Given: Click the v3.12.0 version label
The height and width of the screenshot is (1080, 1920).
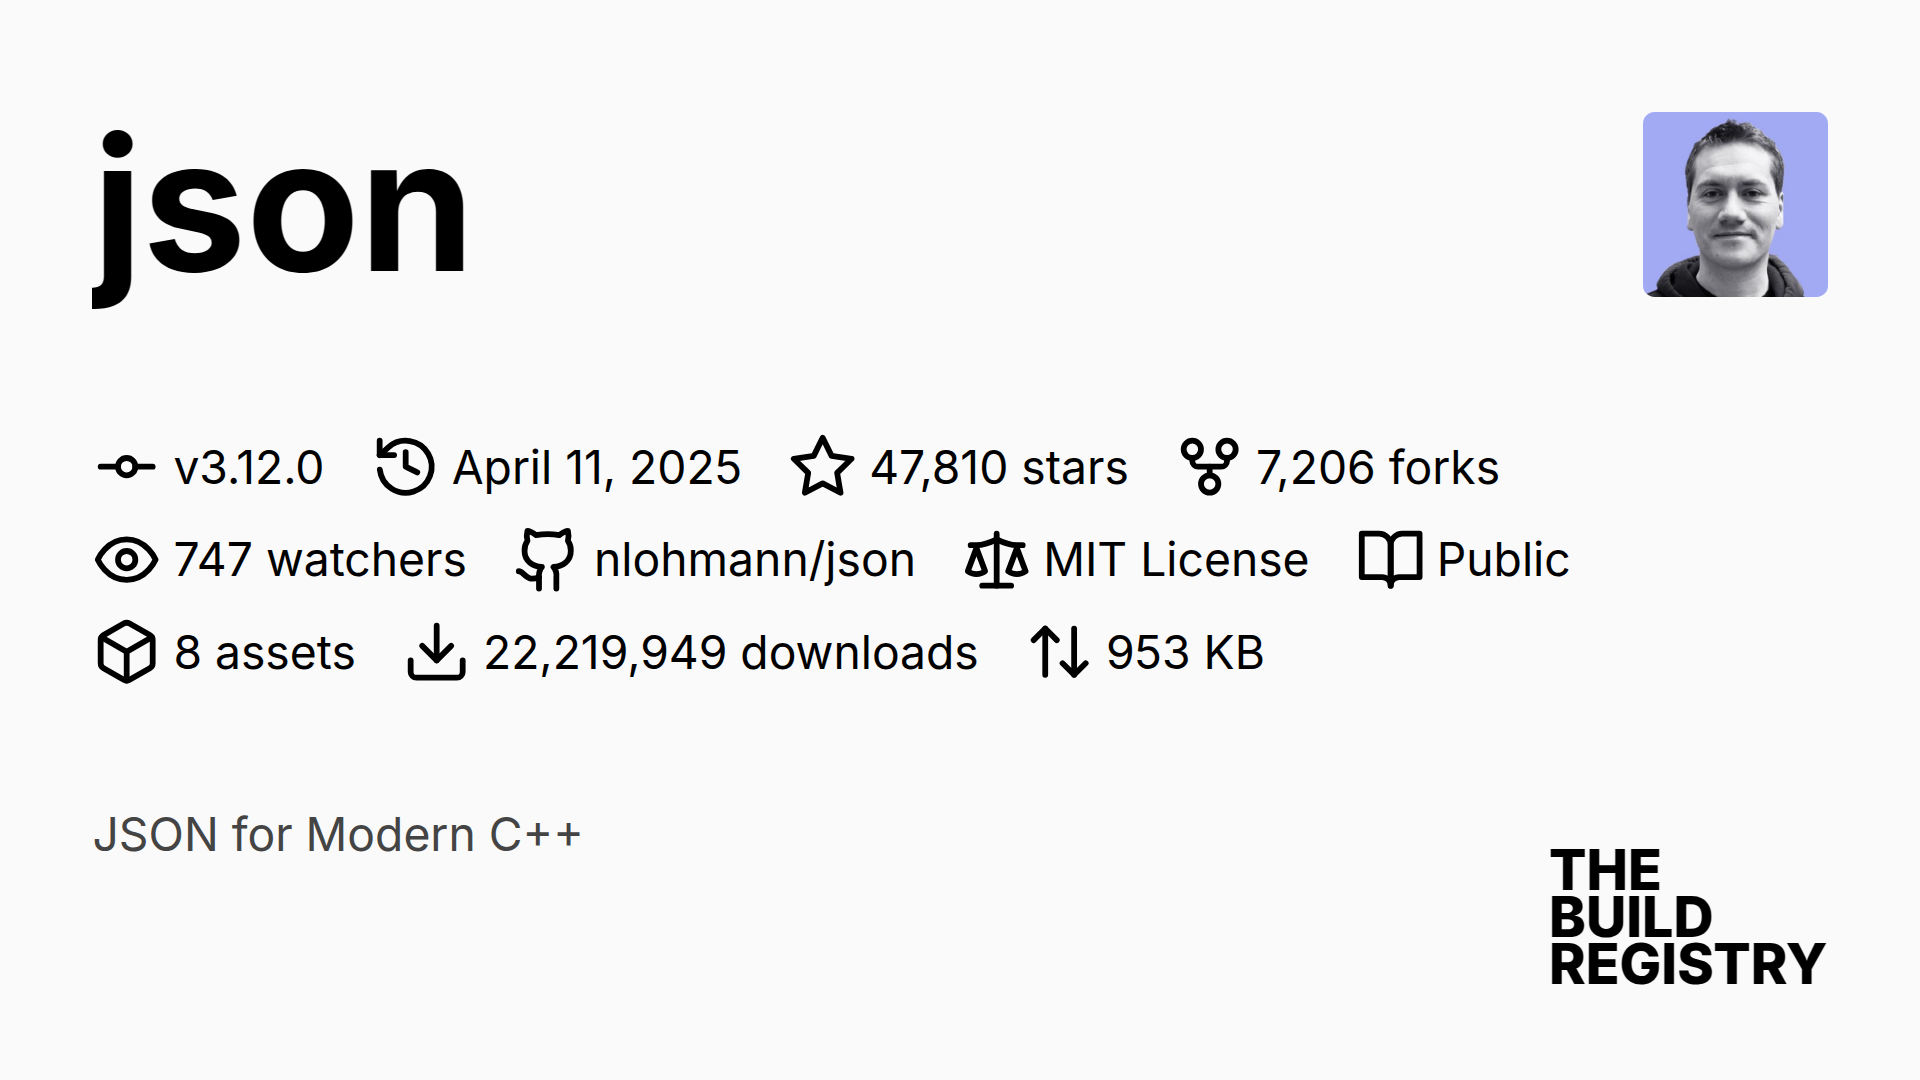Looking at the screenshot, I should [248, 468].
